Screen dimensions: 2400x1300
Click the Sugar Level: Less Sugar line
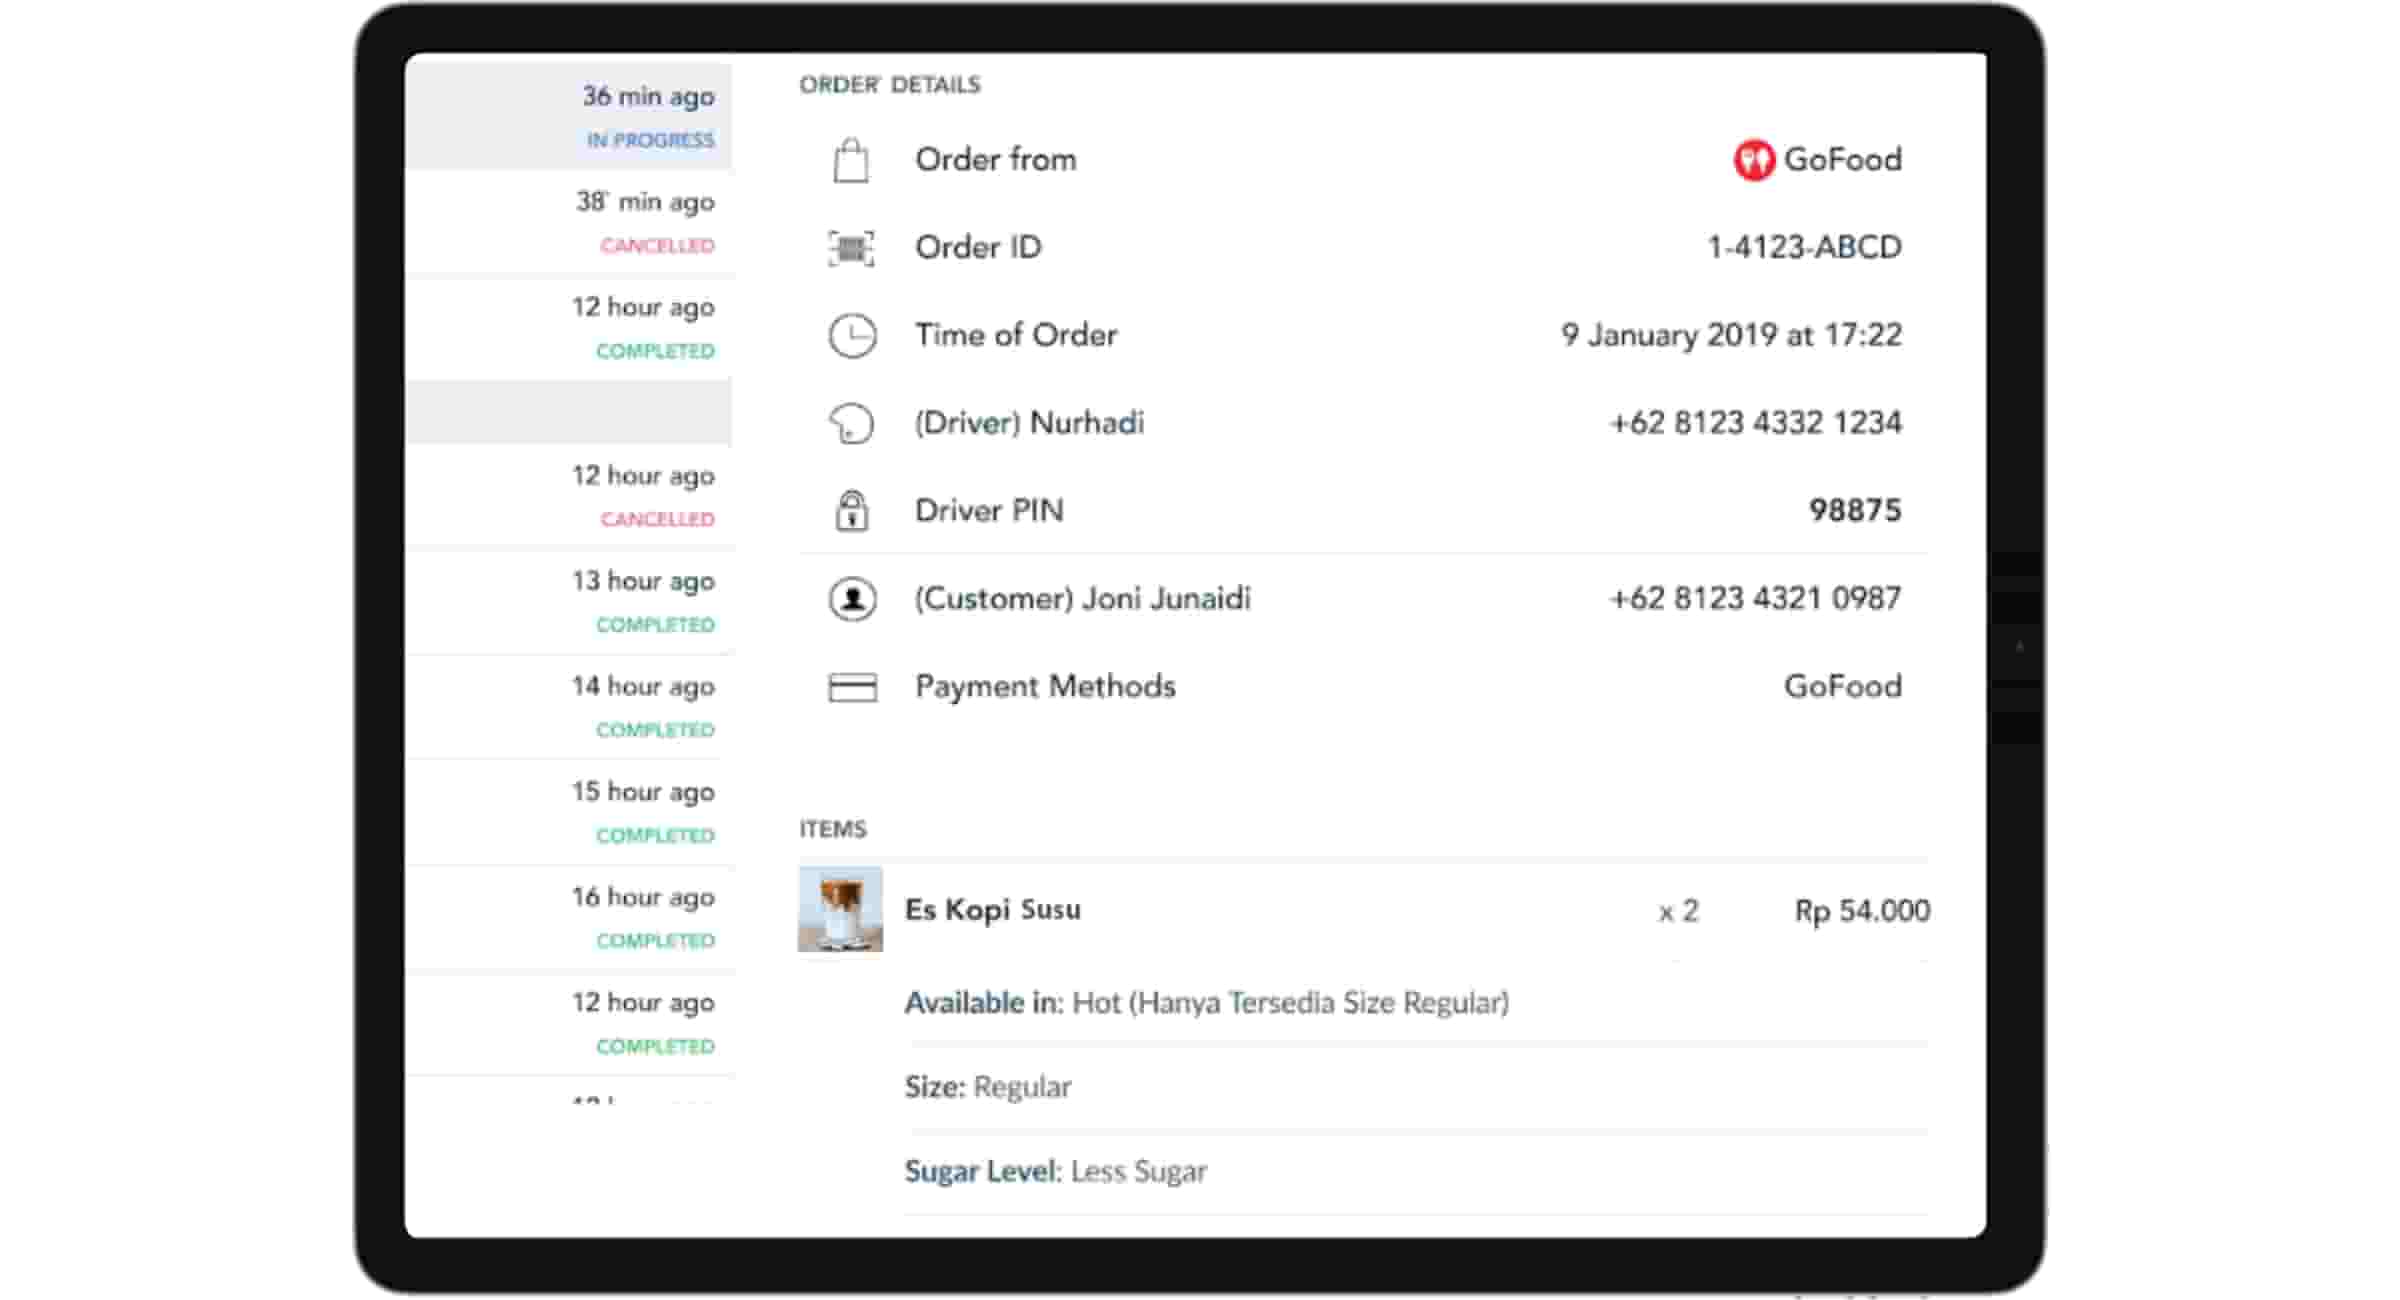click(1055, 1171)
